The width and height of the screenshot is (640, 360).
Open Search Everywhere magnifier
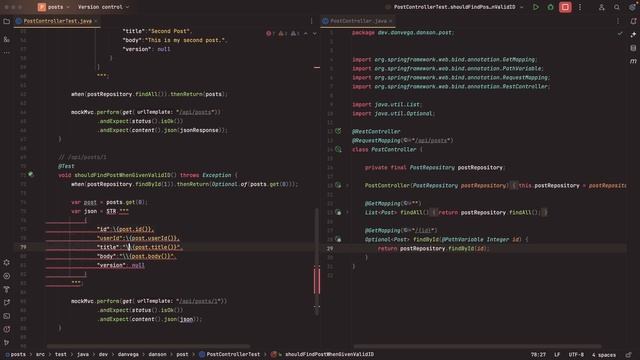click(617, 7)
